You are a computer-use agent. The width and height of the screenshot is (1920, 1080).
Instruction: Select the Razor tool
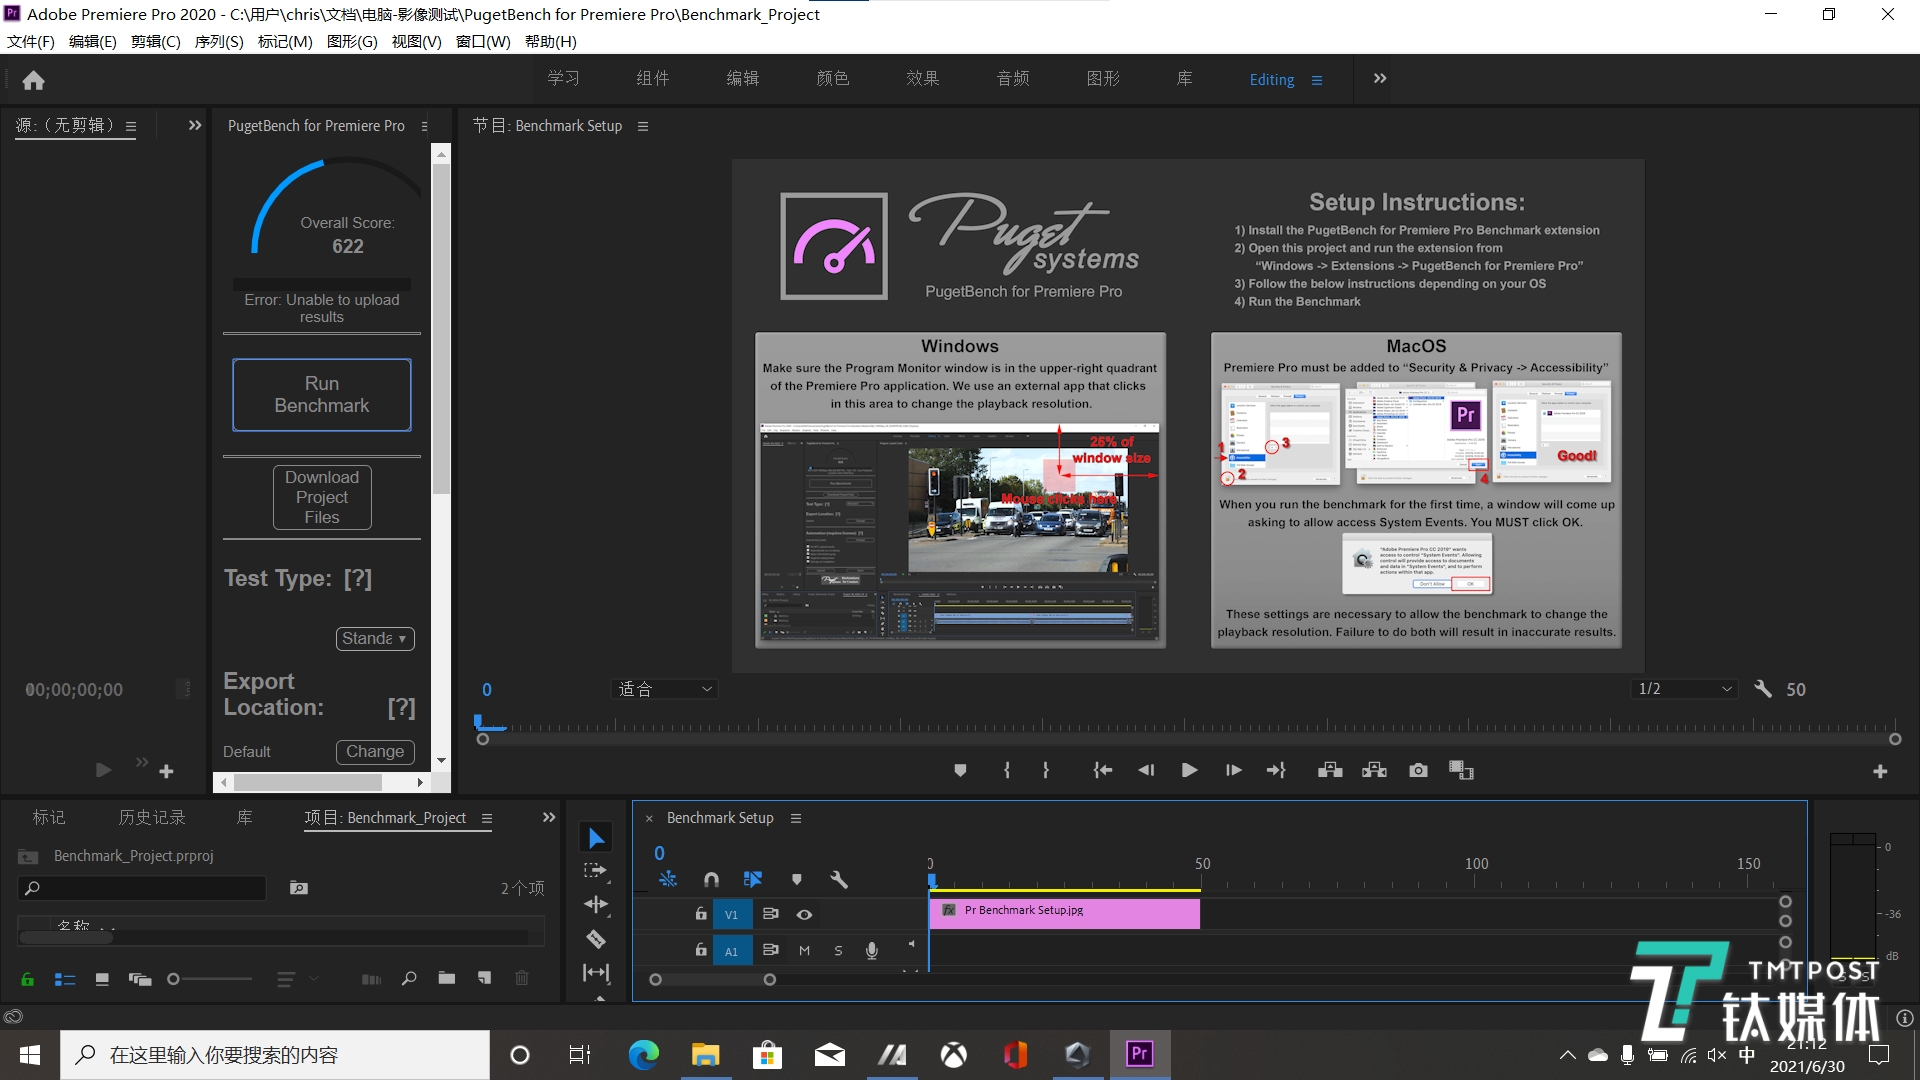point(596,939)
